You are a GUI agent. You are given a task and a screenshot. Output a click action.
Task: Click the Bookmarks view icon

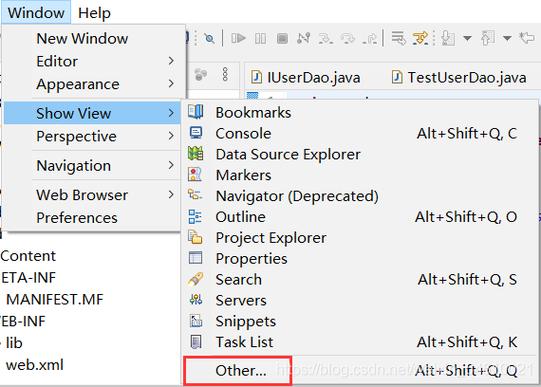click(196, 112)
